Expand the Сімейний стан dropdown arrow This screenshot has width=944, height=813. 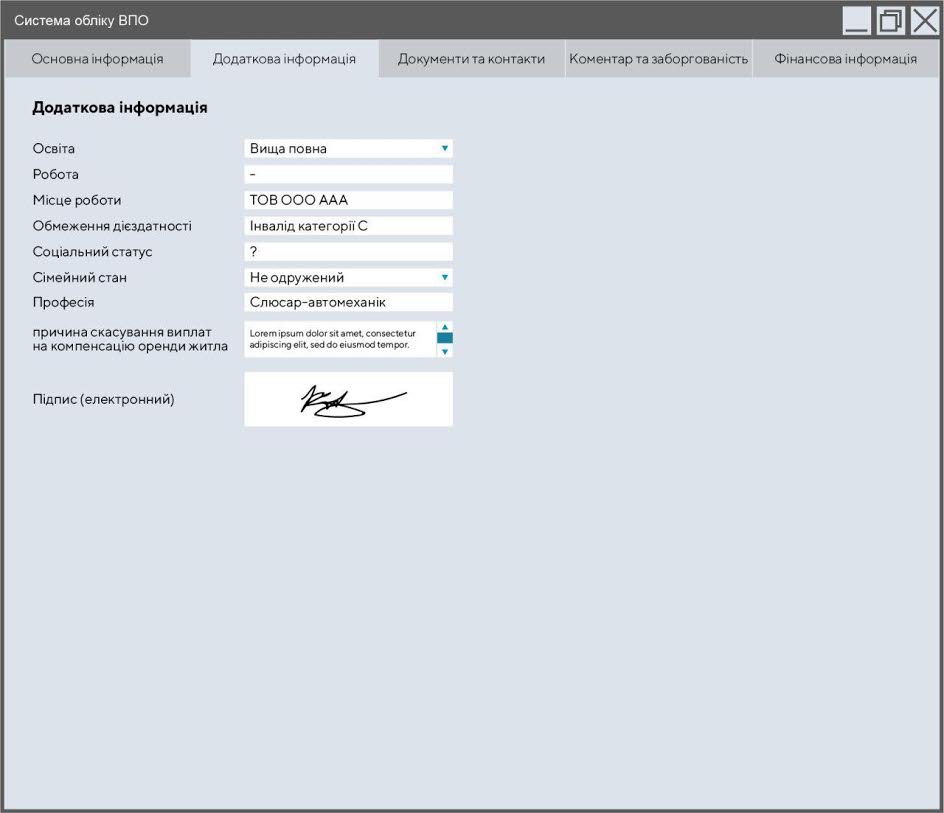(x=444, y=278)
